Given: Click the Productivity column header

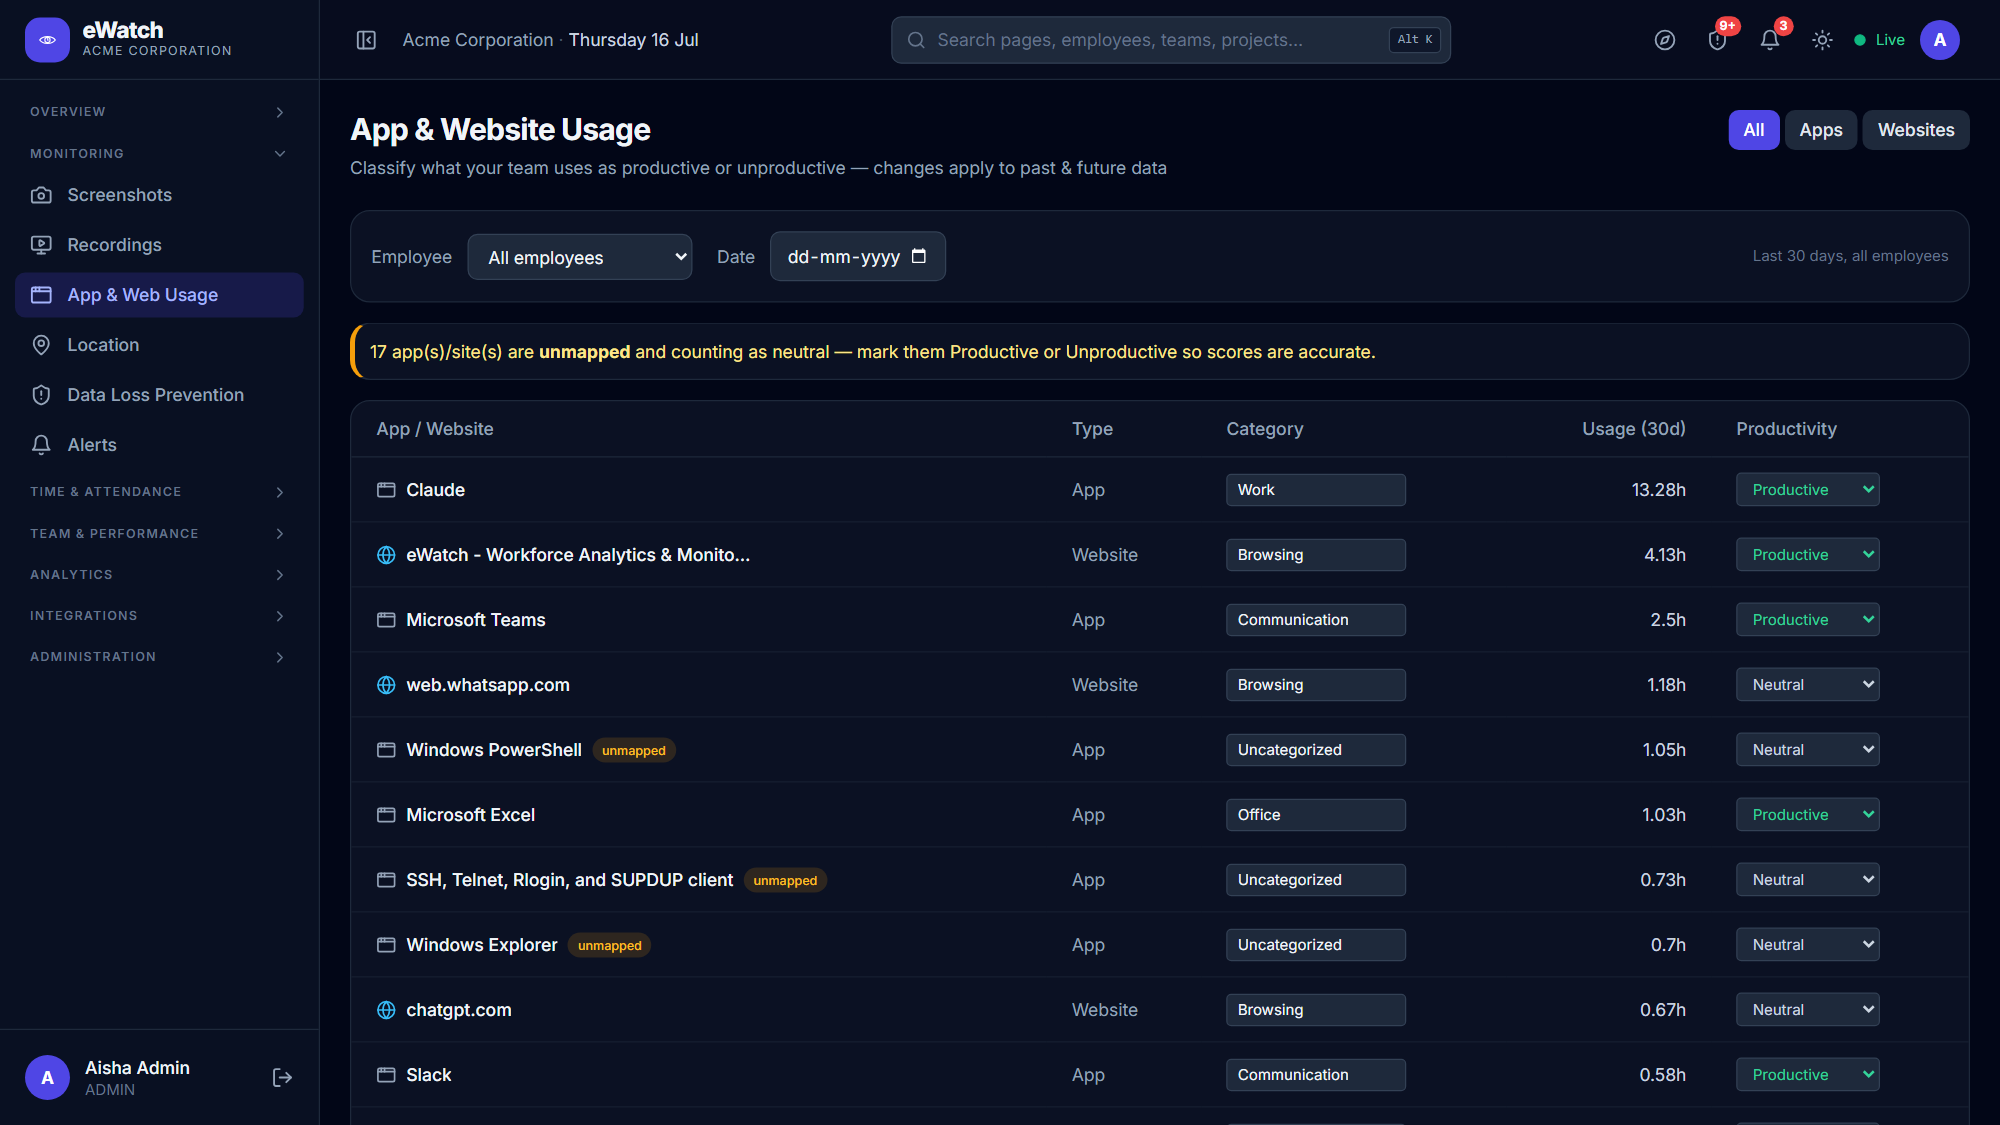Looking at the screenshot, I should [1786, 429].
